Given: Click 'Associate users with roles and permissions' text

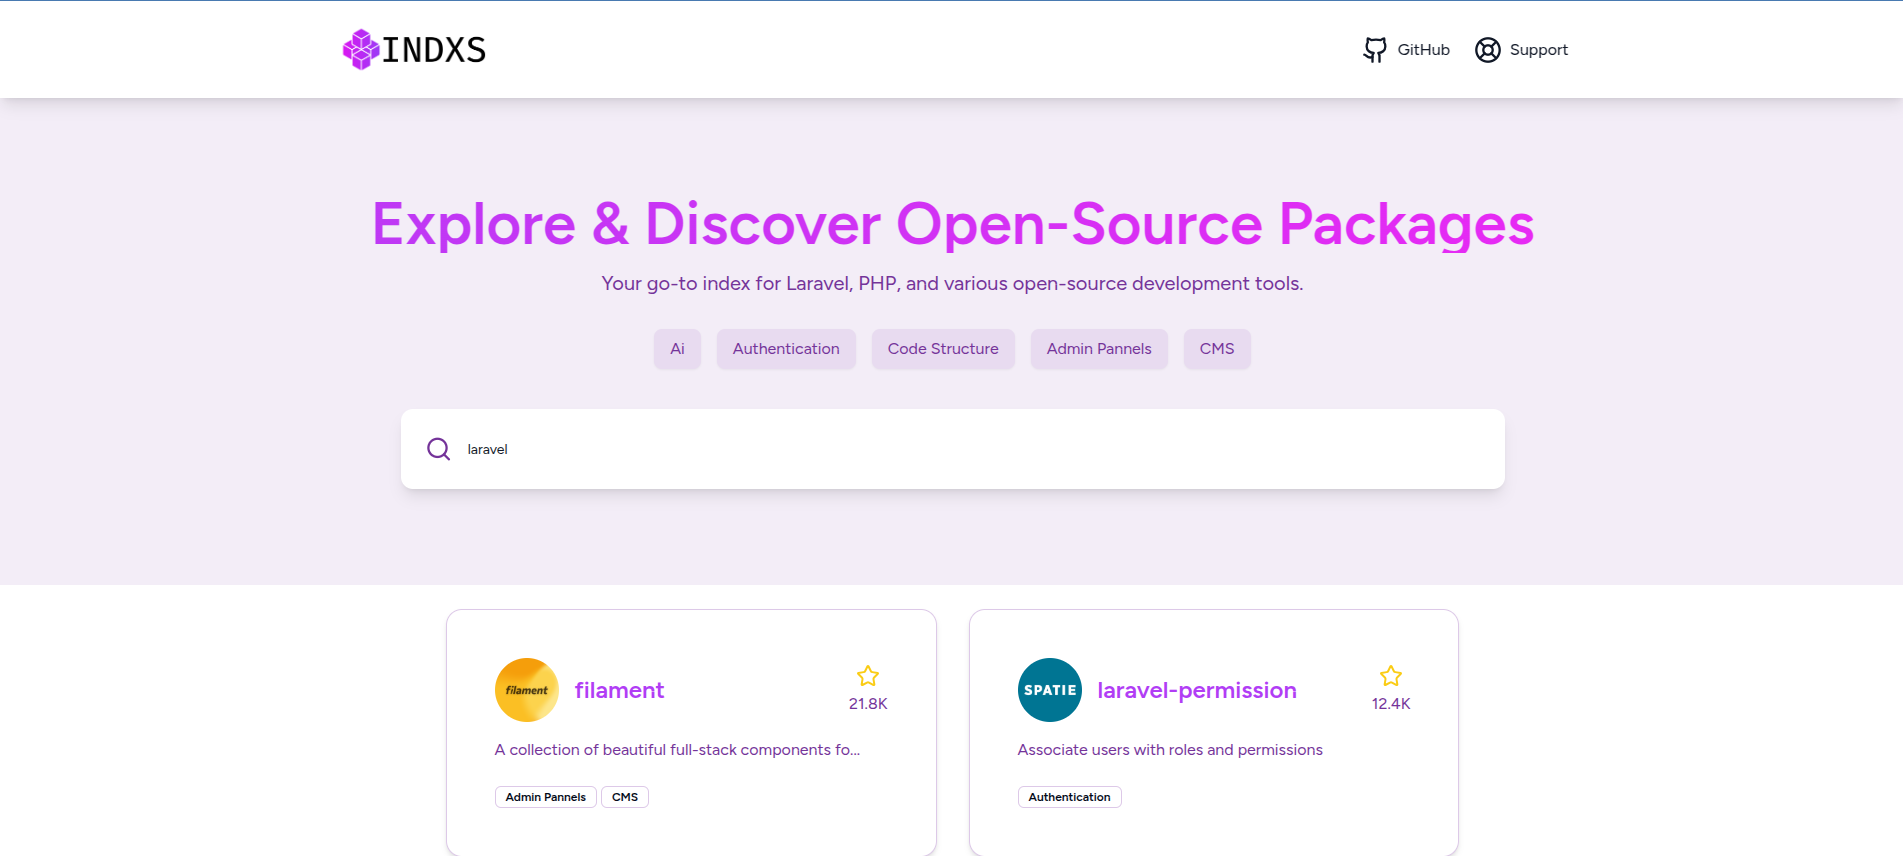Looking at the screenshot, I should (x=1170, y=750).
